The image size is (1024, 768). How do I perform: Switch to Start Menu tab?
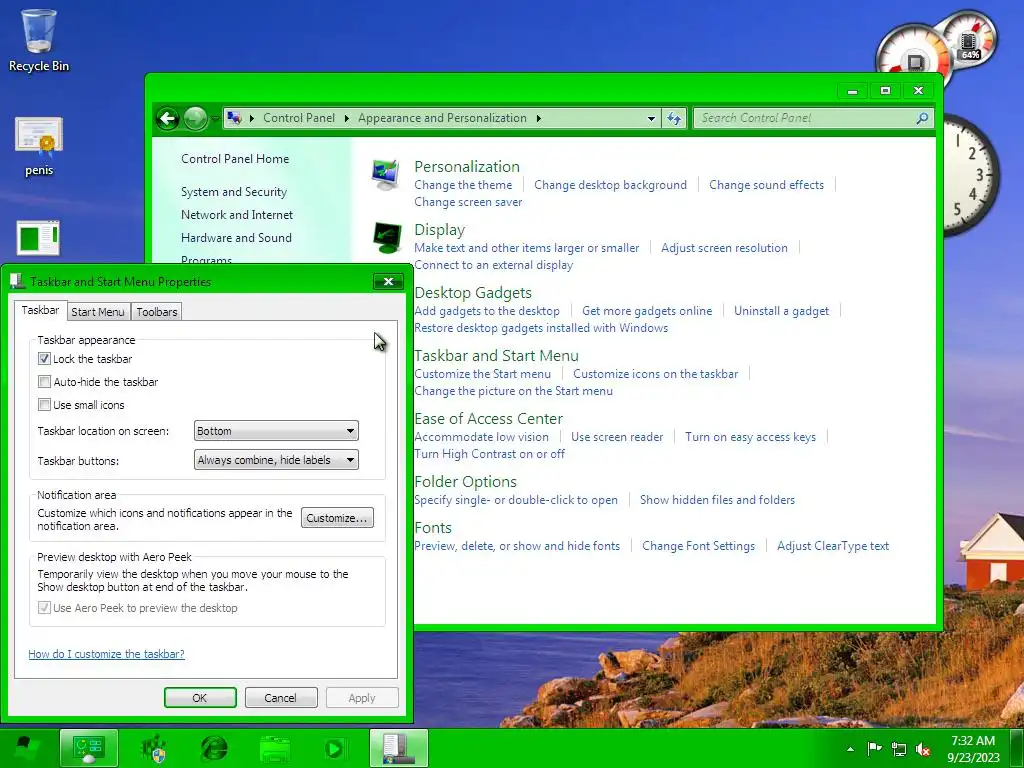(x=98, y=312)
